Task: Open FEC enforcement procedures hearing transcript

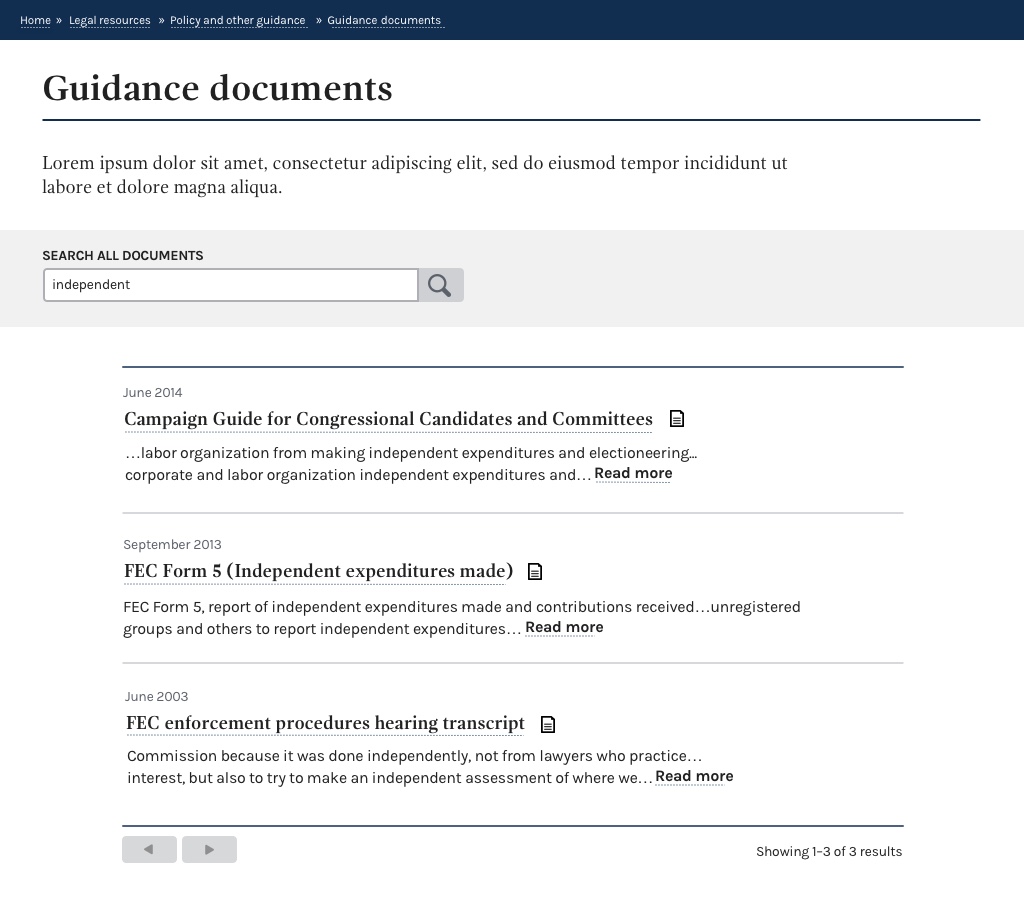Action: 325,724
